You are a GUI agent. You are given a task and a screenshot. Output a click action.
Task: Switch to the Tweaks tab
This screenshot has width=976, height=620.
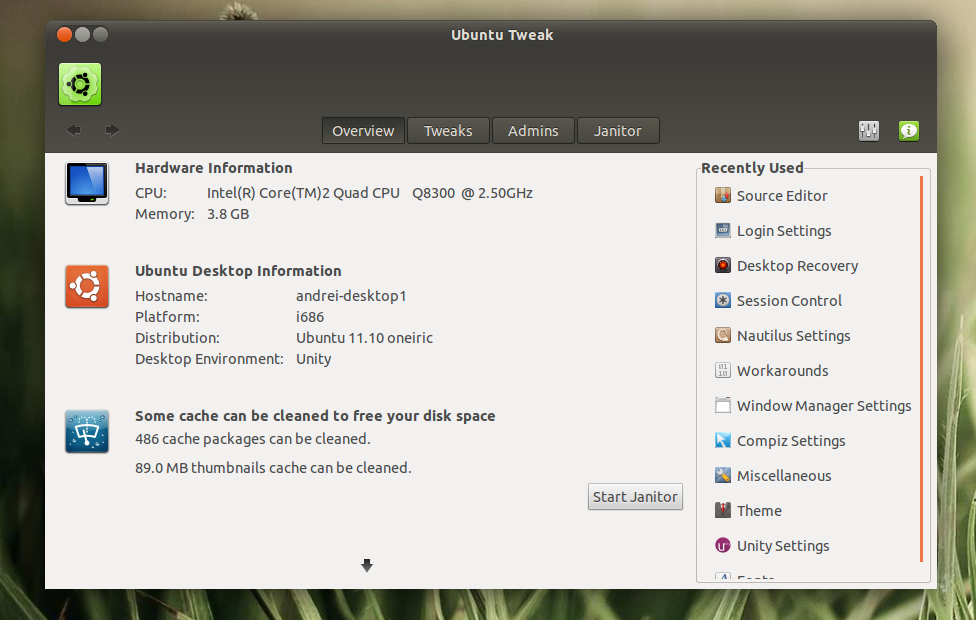448,131
